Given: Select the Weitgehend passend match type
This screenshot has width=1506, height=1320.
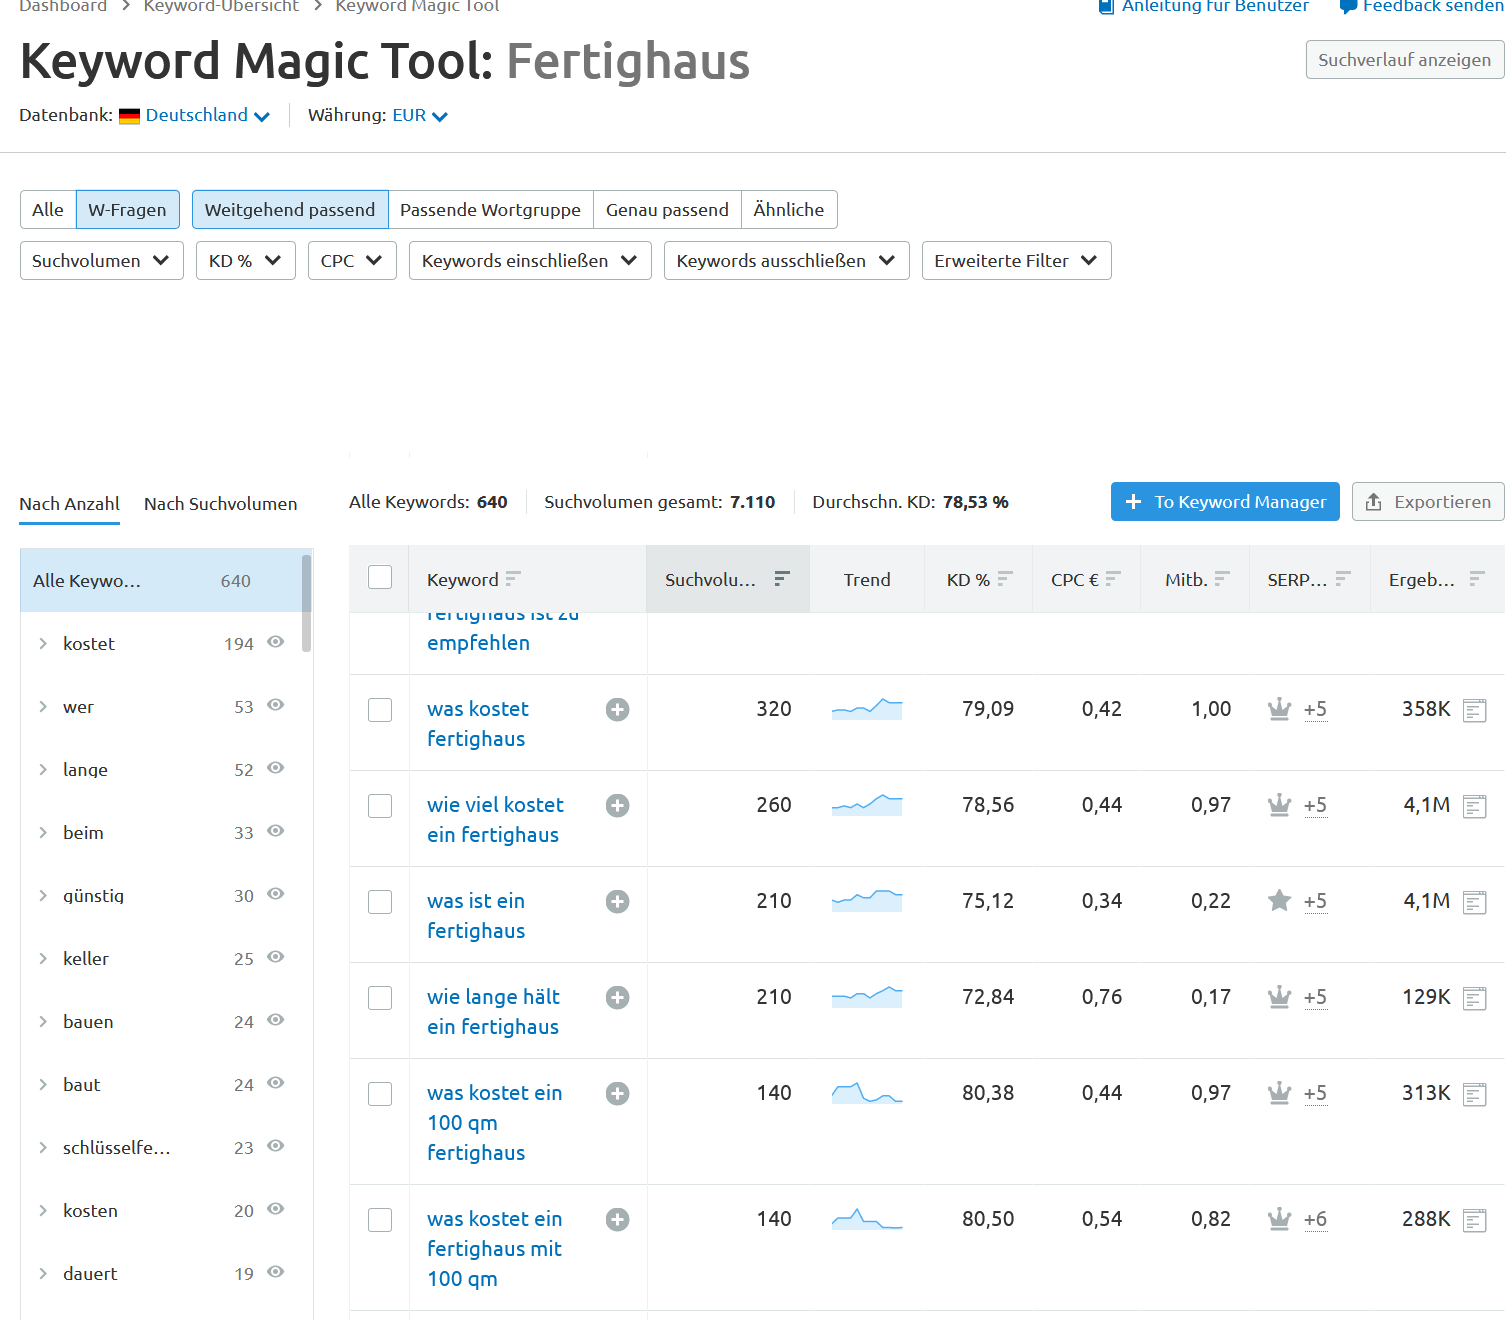Looking at the screenshot, I should point(290,210).
